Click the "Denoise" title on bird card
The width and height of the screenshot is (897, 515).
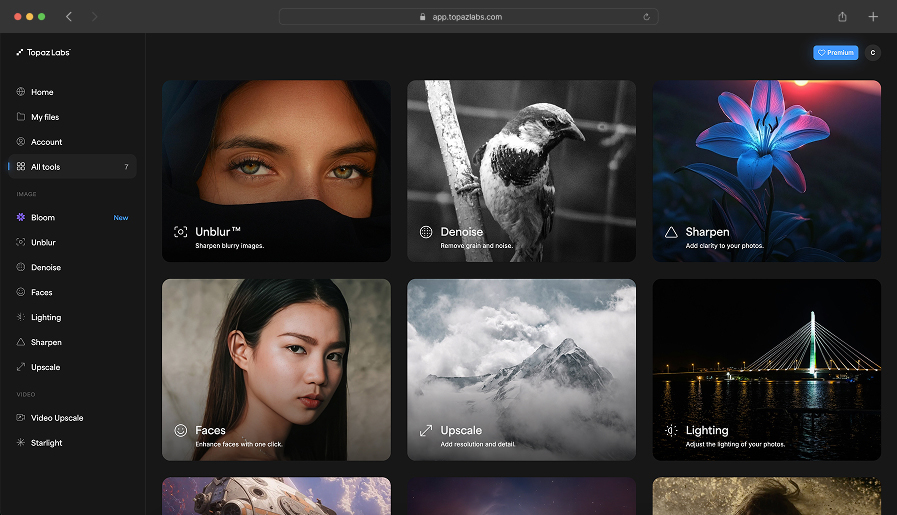[462, 232]
